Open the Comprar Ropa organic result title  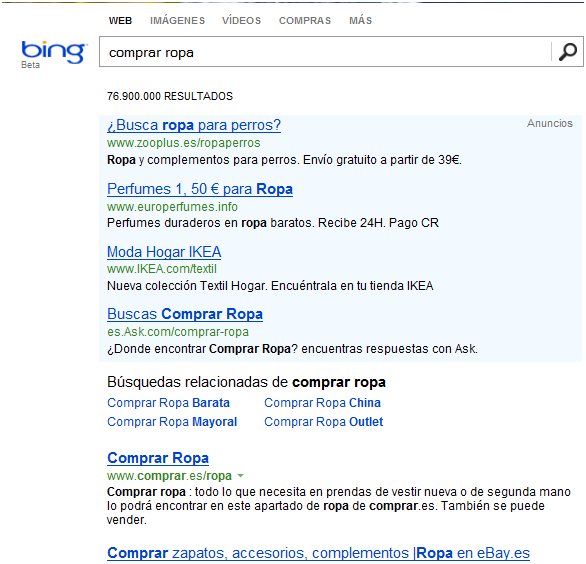pyautogui.click(x=158, y=458)
